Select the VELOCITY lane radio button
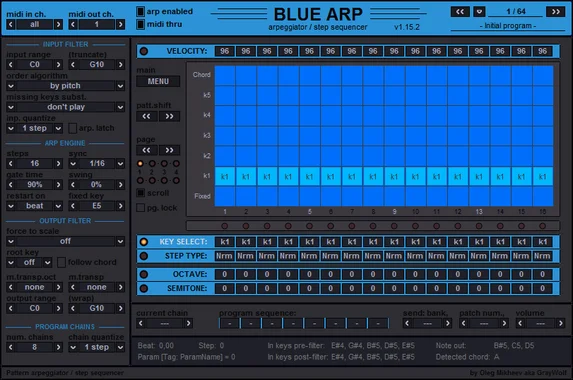573x380 pixels. pos(144,51)
